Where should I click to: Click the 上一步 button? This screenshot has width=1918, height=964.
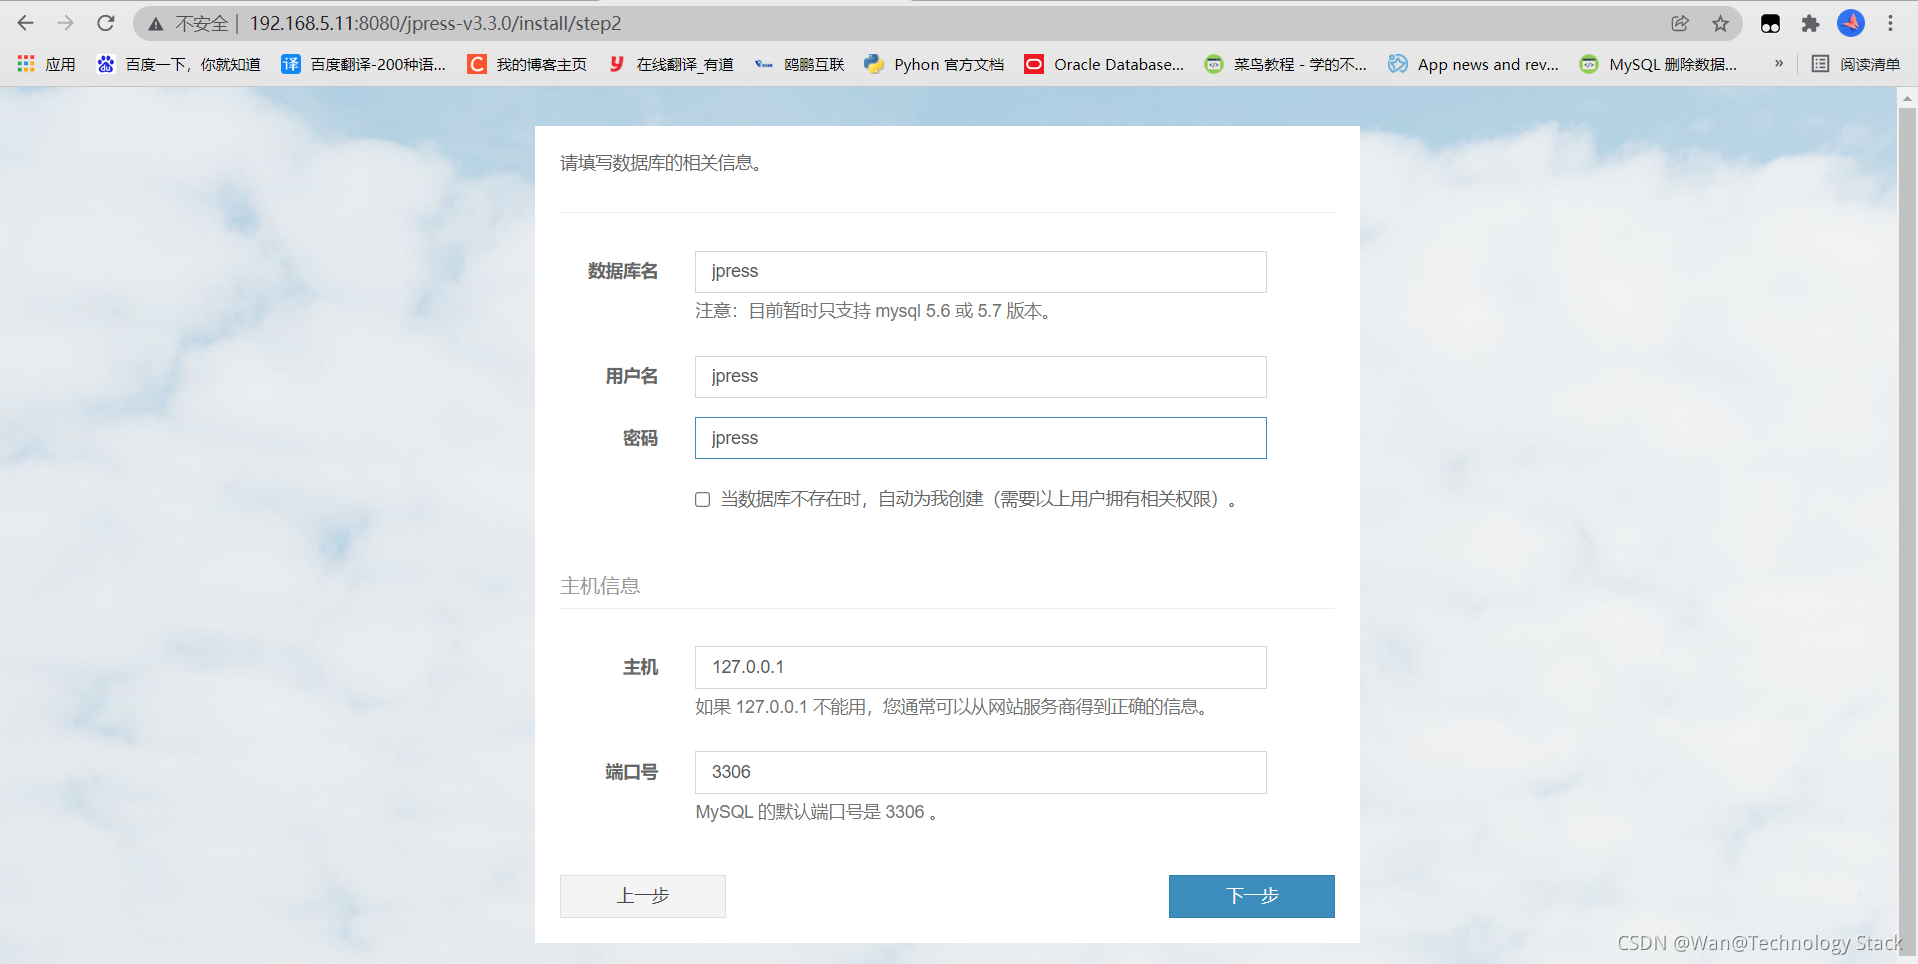[x=643, y=896]
